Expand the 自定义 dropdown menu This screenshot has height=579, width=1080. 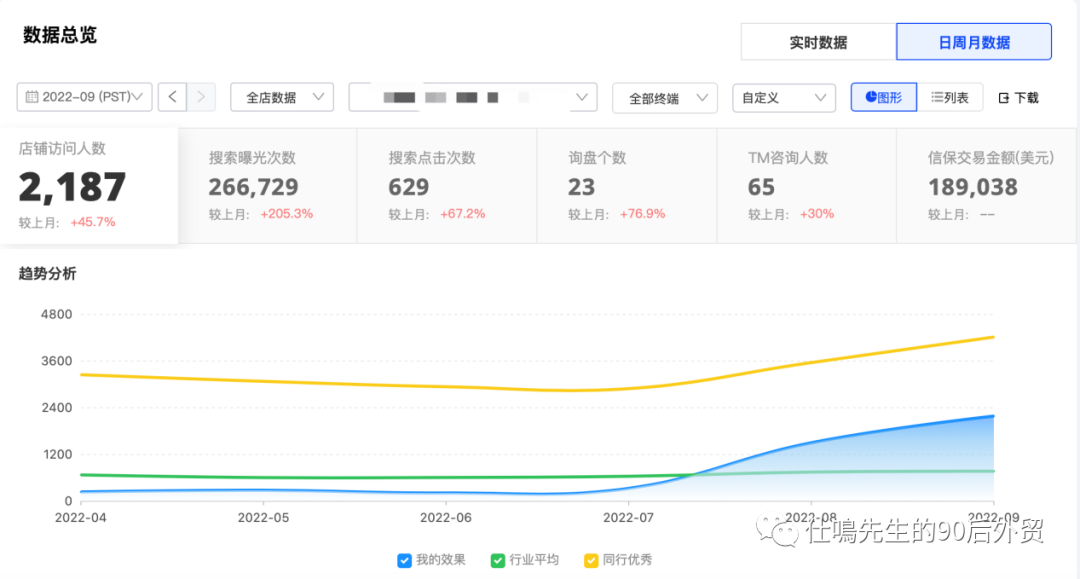[x=784, y=97]
